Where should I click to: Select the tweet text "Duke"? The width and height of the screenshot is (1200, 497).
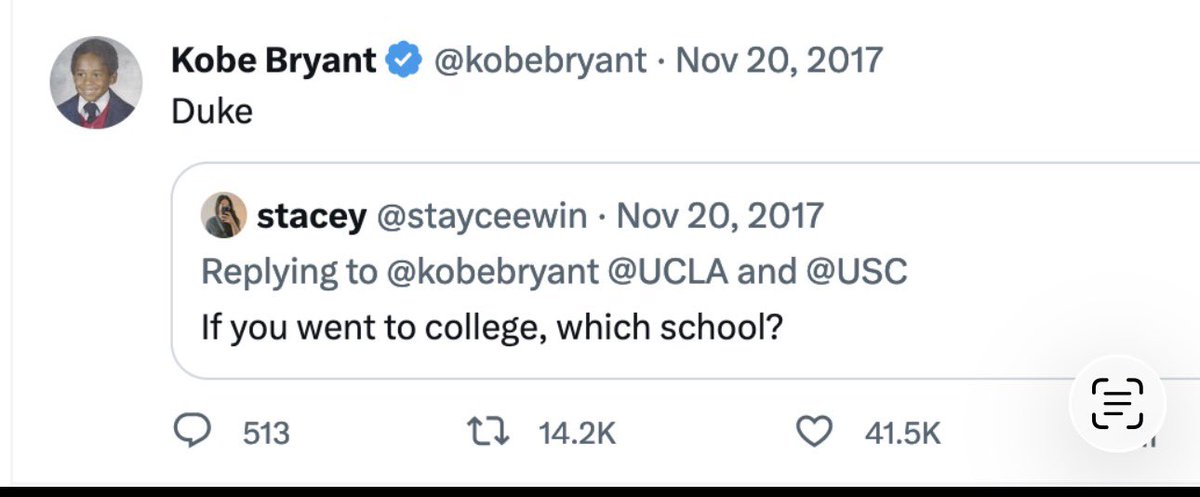point(212,111)
